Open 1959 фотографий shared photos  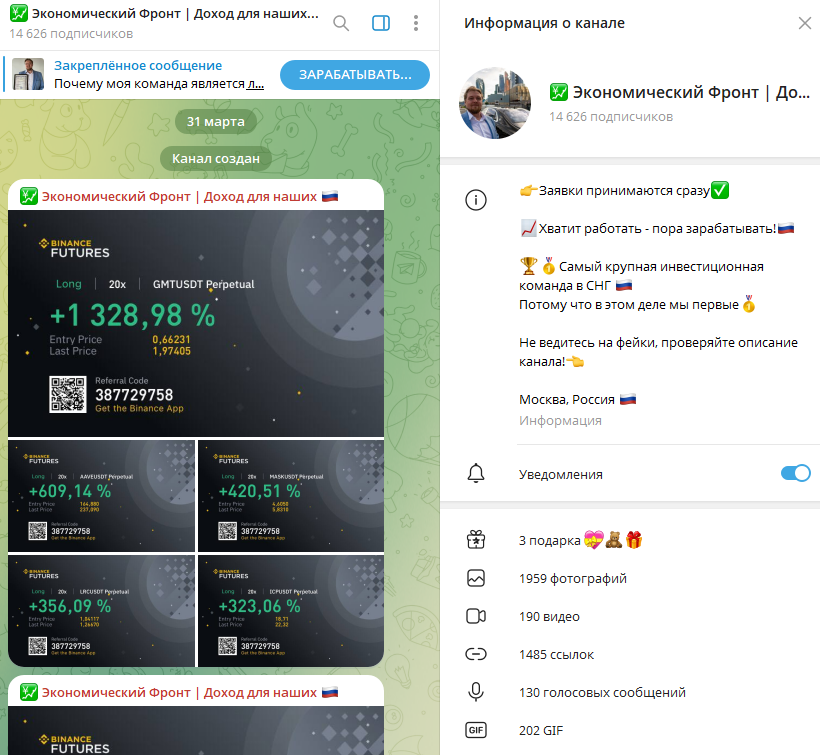pyautogui.click(x=572, y=579)
